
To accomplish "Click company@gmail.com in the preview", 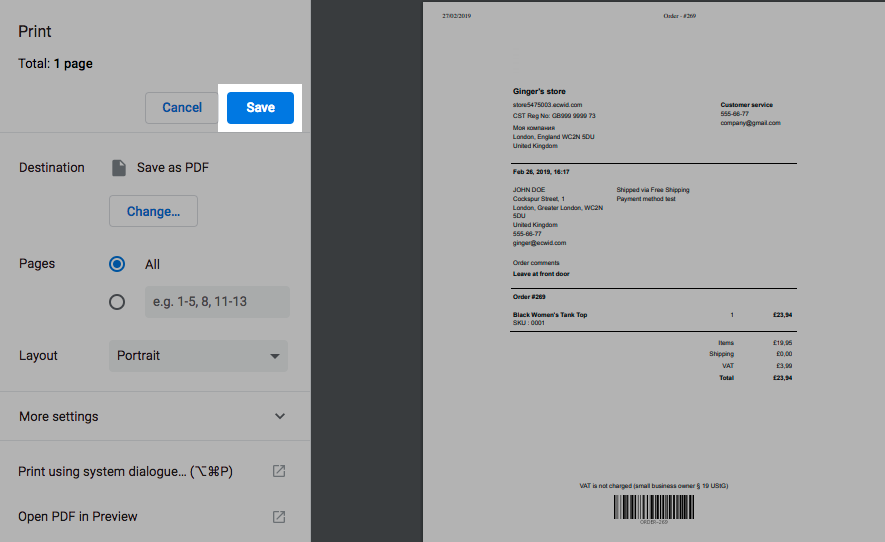I will [x=750, y=123].
